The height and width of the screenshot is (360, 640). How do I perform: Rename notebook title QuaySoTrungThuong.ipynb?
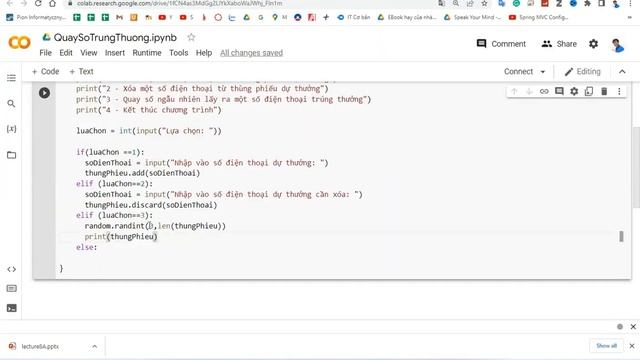coord(115,38)
